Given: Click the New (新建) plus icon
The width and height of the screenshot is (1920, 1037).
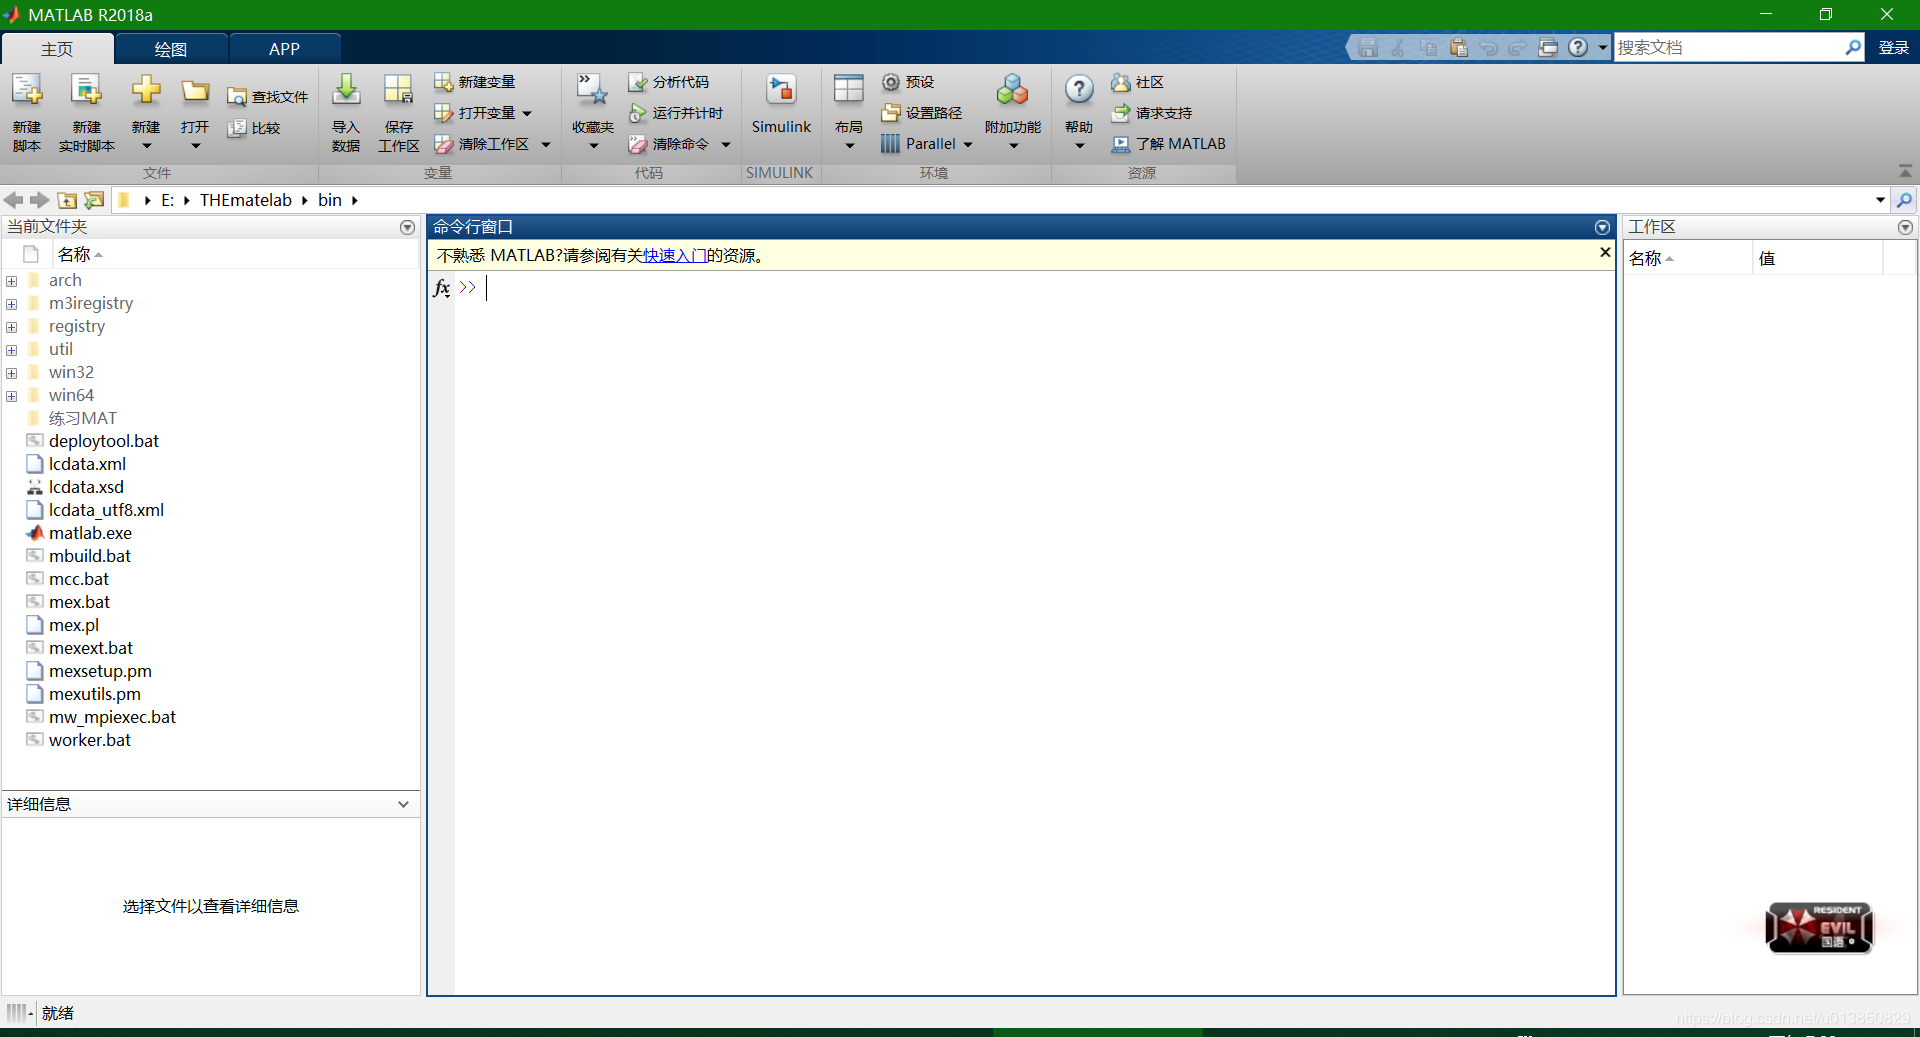Looking at the screenshot, I should [146, 91].
